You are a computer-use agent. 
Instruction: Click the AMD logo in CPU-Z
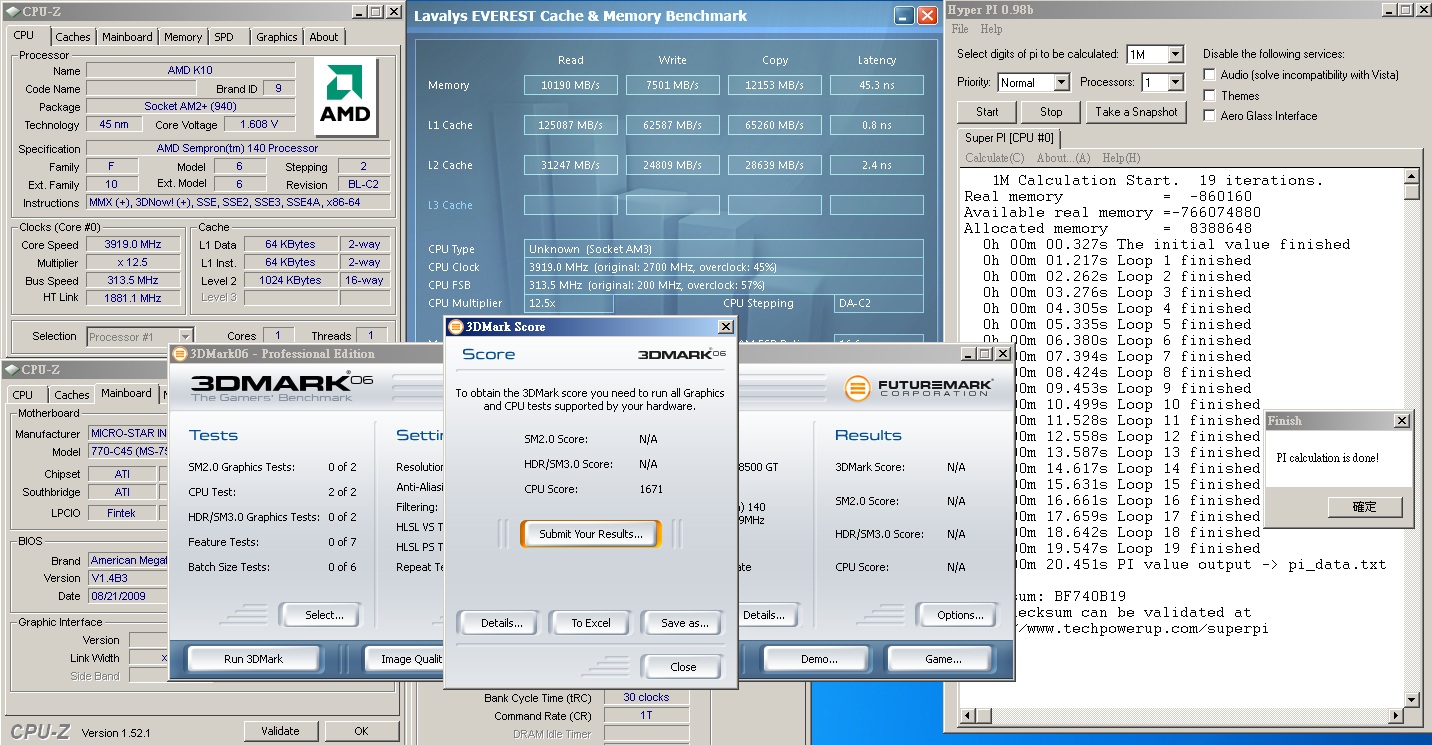(345, 97)
